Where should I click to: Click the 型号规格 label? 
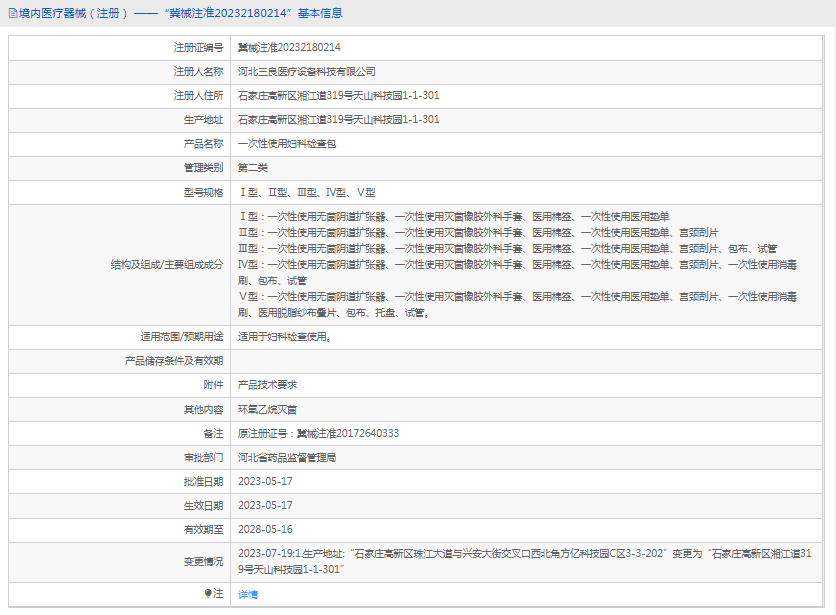pyautogui.click(x=203, y=193)
